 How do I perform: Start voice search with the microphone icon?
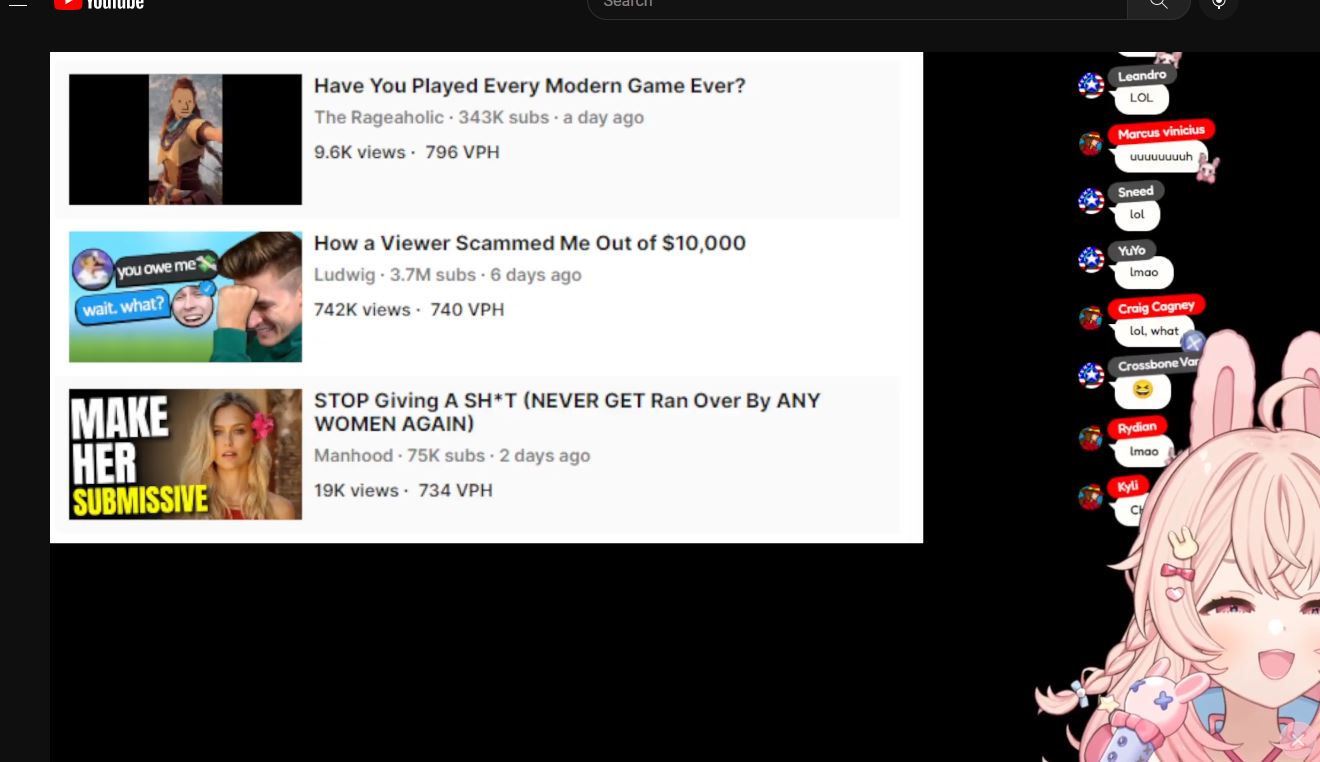coord(1219,5)
